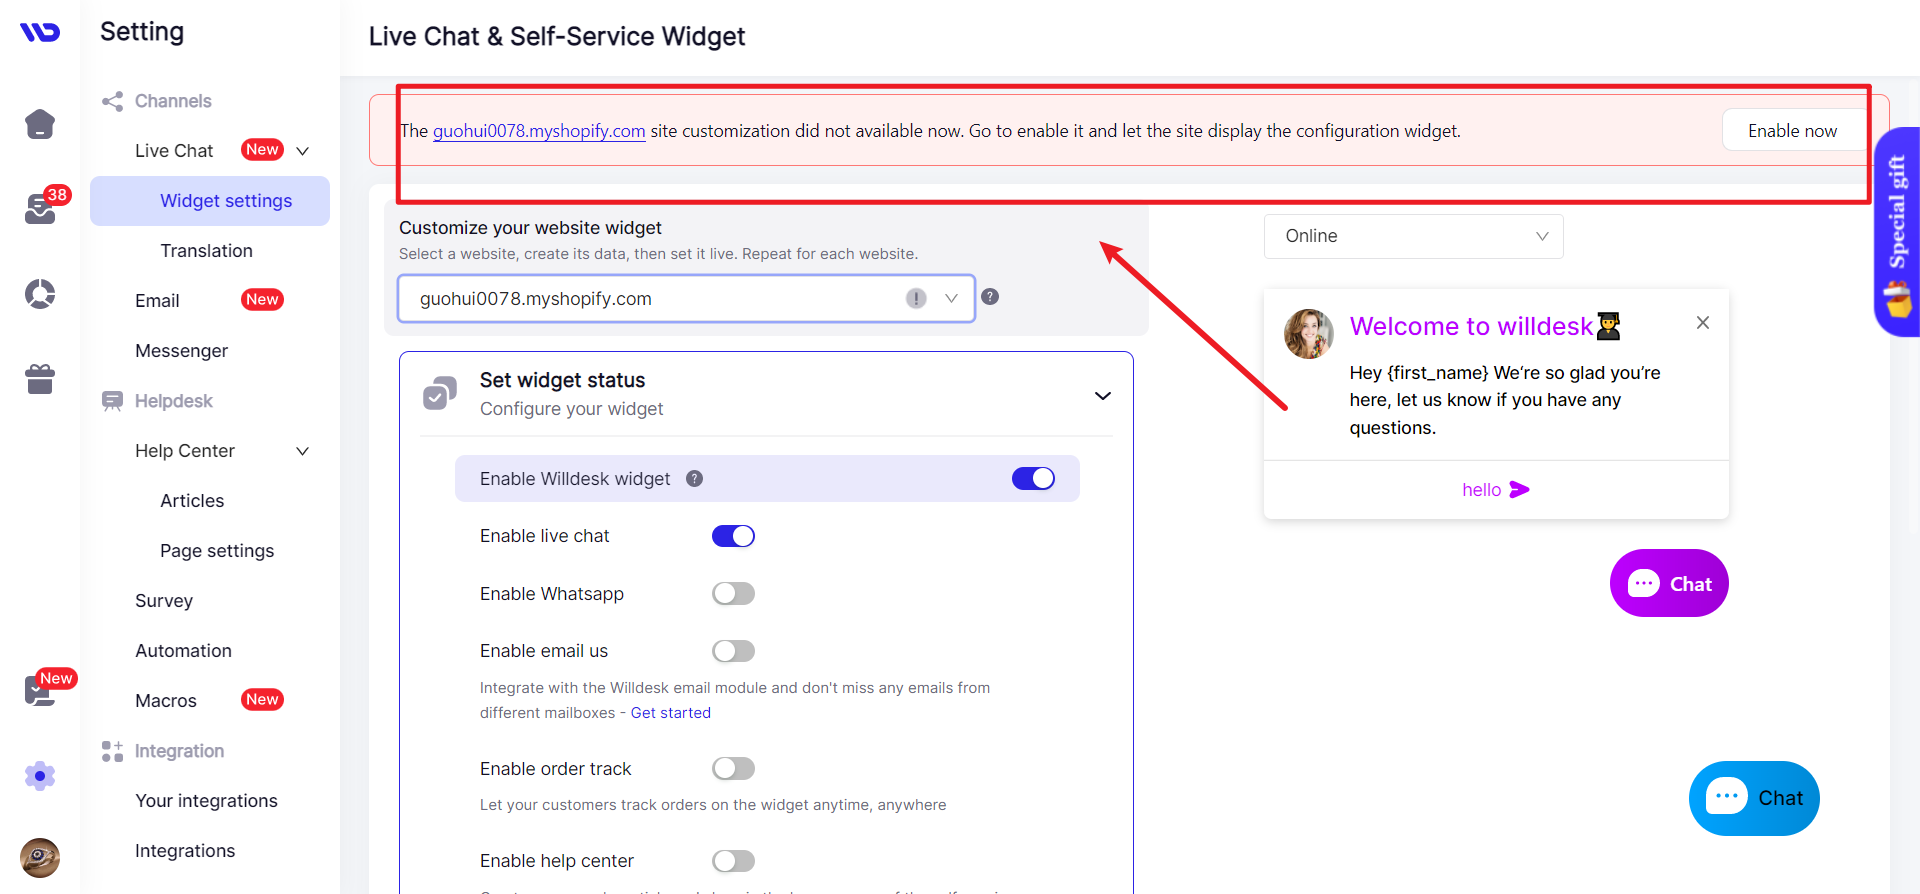Click the purple Chat preview button

1669,583
